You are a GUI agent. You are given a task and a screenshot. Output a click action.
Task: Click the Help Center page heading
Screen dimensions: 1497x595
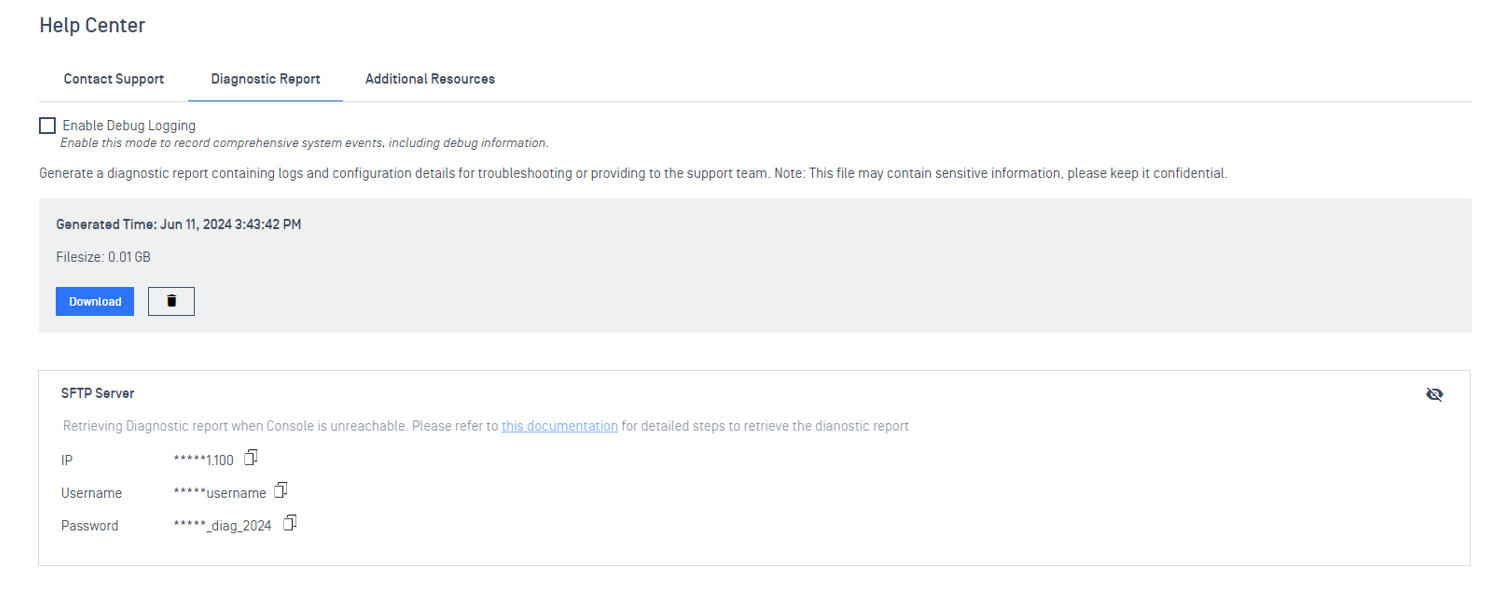[92, 26]
